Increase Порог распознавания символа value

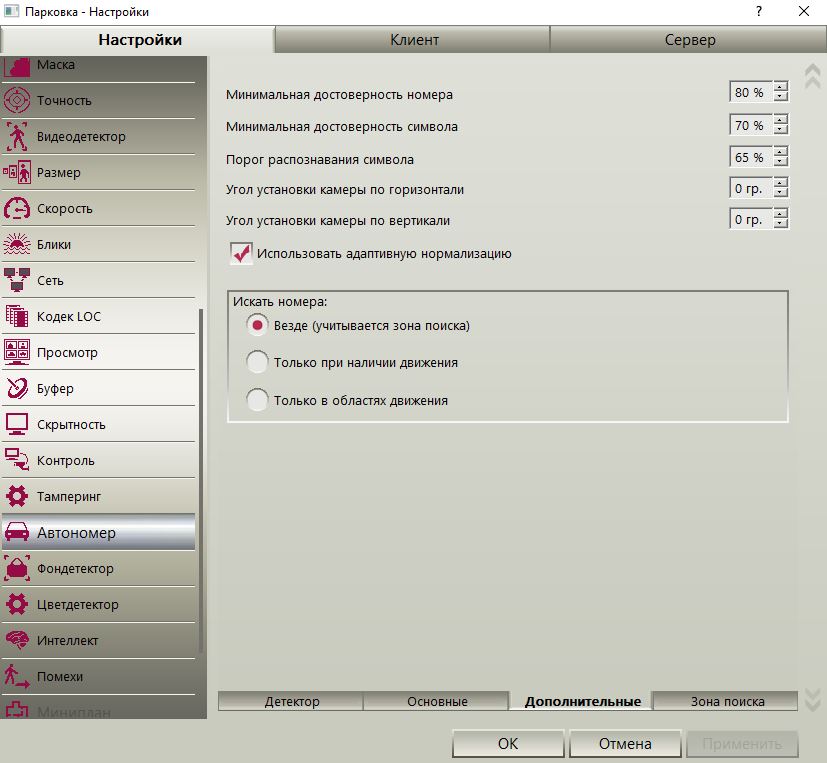coord(780,151)
